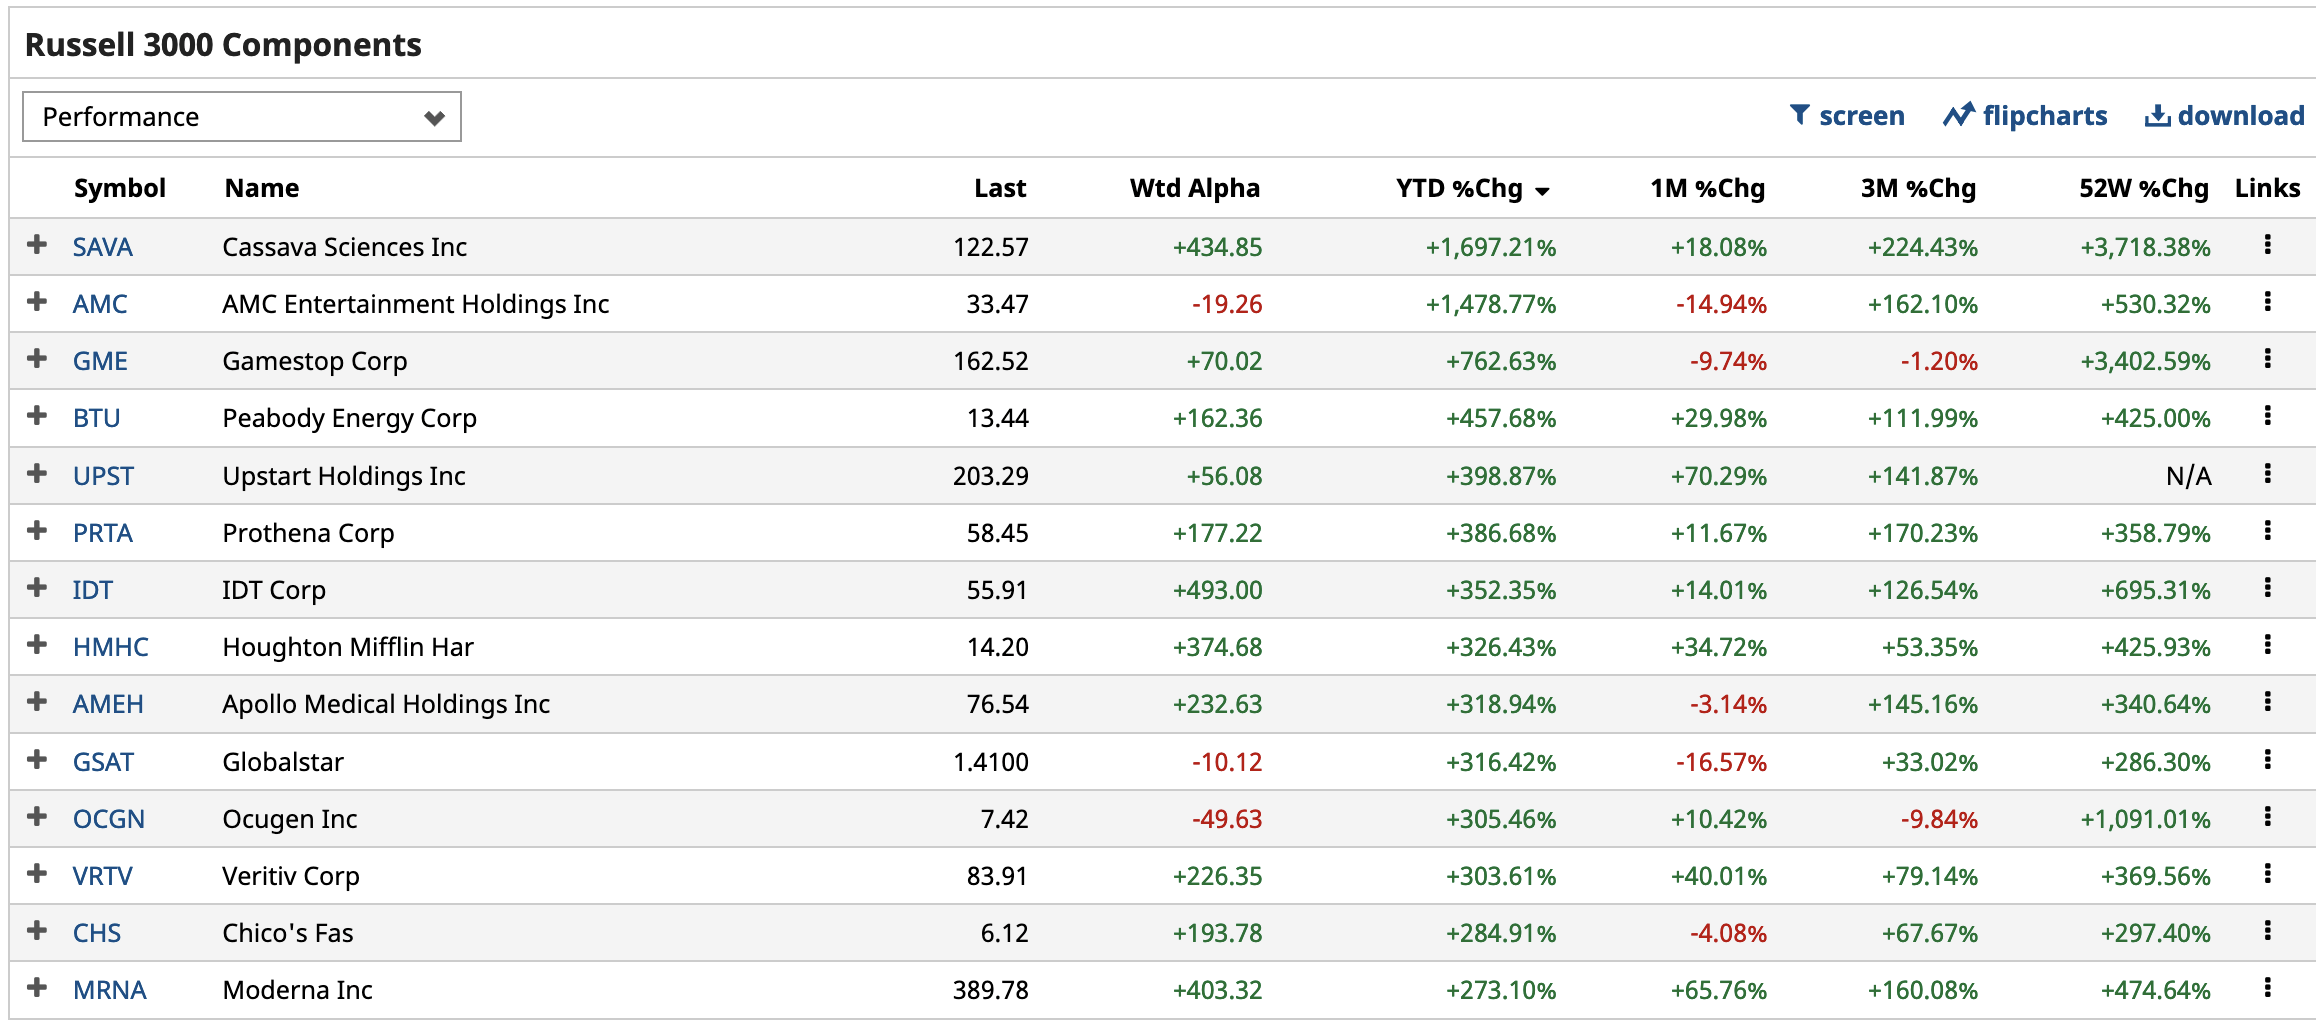Expand the Peabody Energy row
Screen dimensions: 2316x1020
[x=37, y=416]
